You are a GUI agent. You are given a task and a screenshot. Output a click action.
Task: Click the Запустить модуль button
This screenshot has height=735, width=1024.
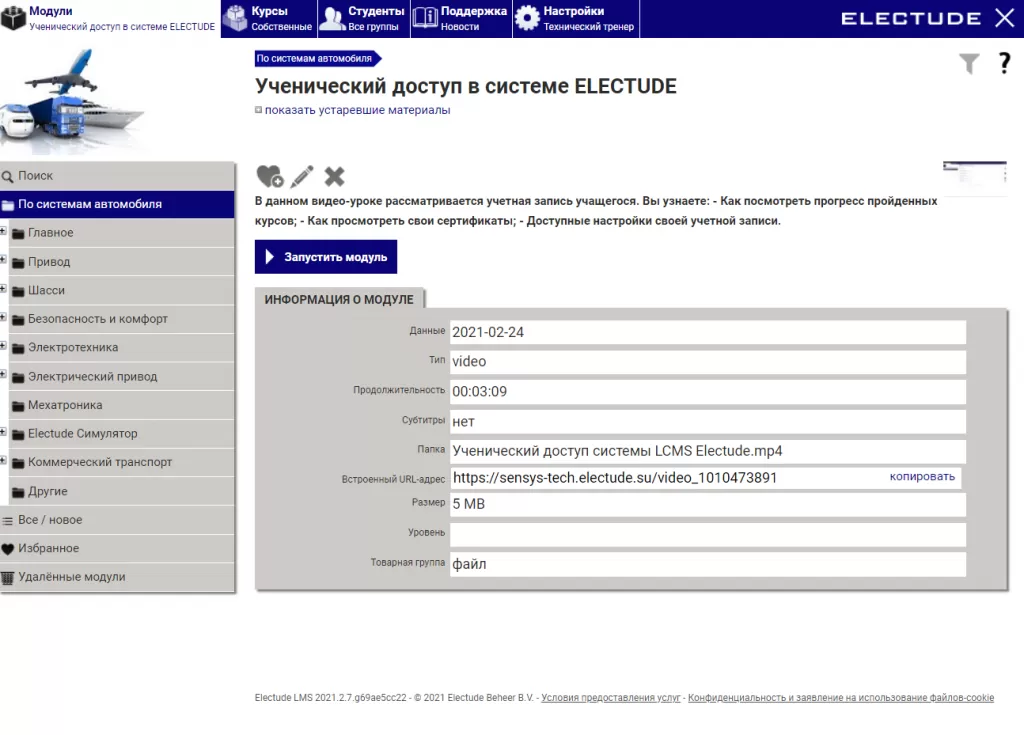coord(326,257)
